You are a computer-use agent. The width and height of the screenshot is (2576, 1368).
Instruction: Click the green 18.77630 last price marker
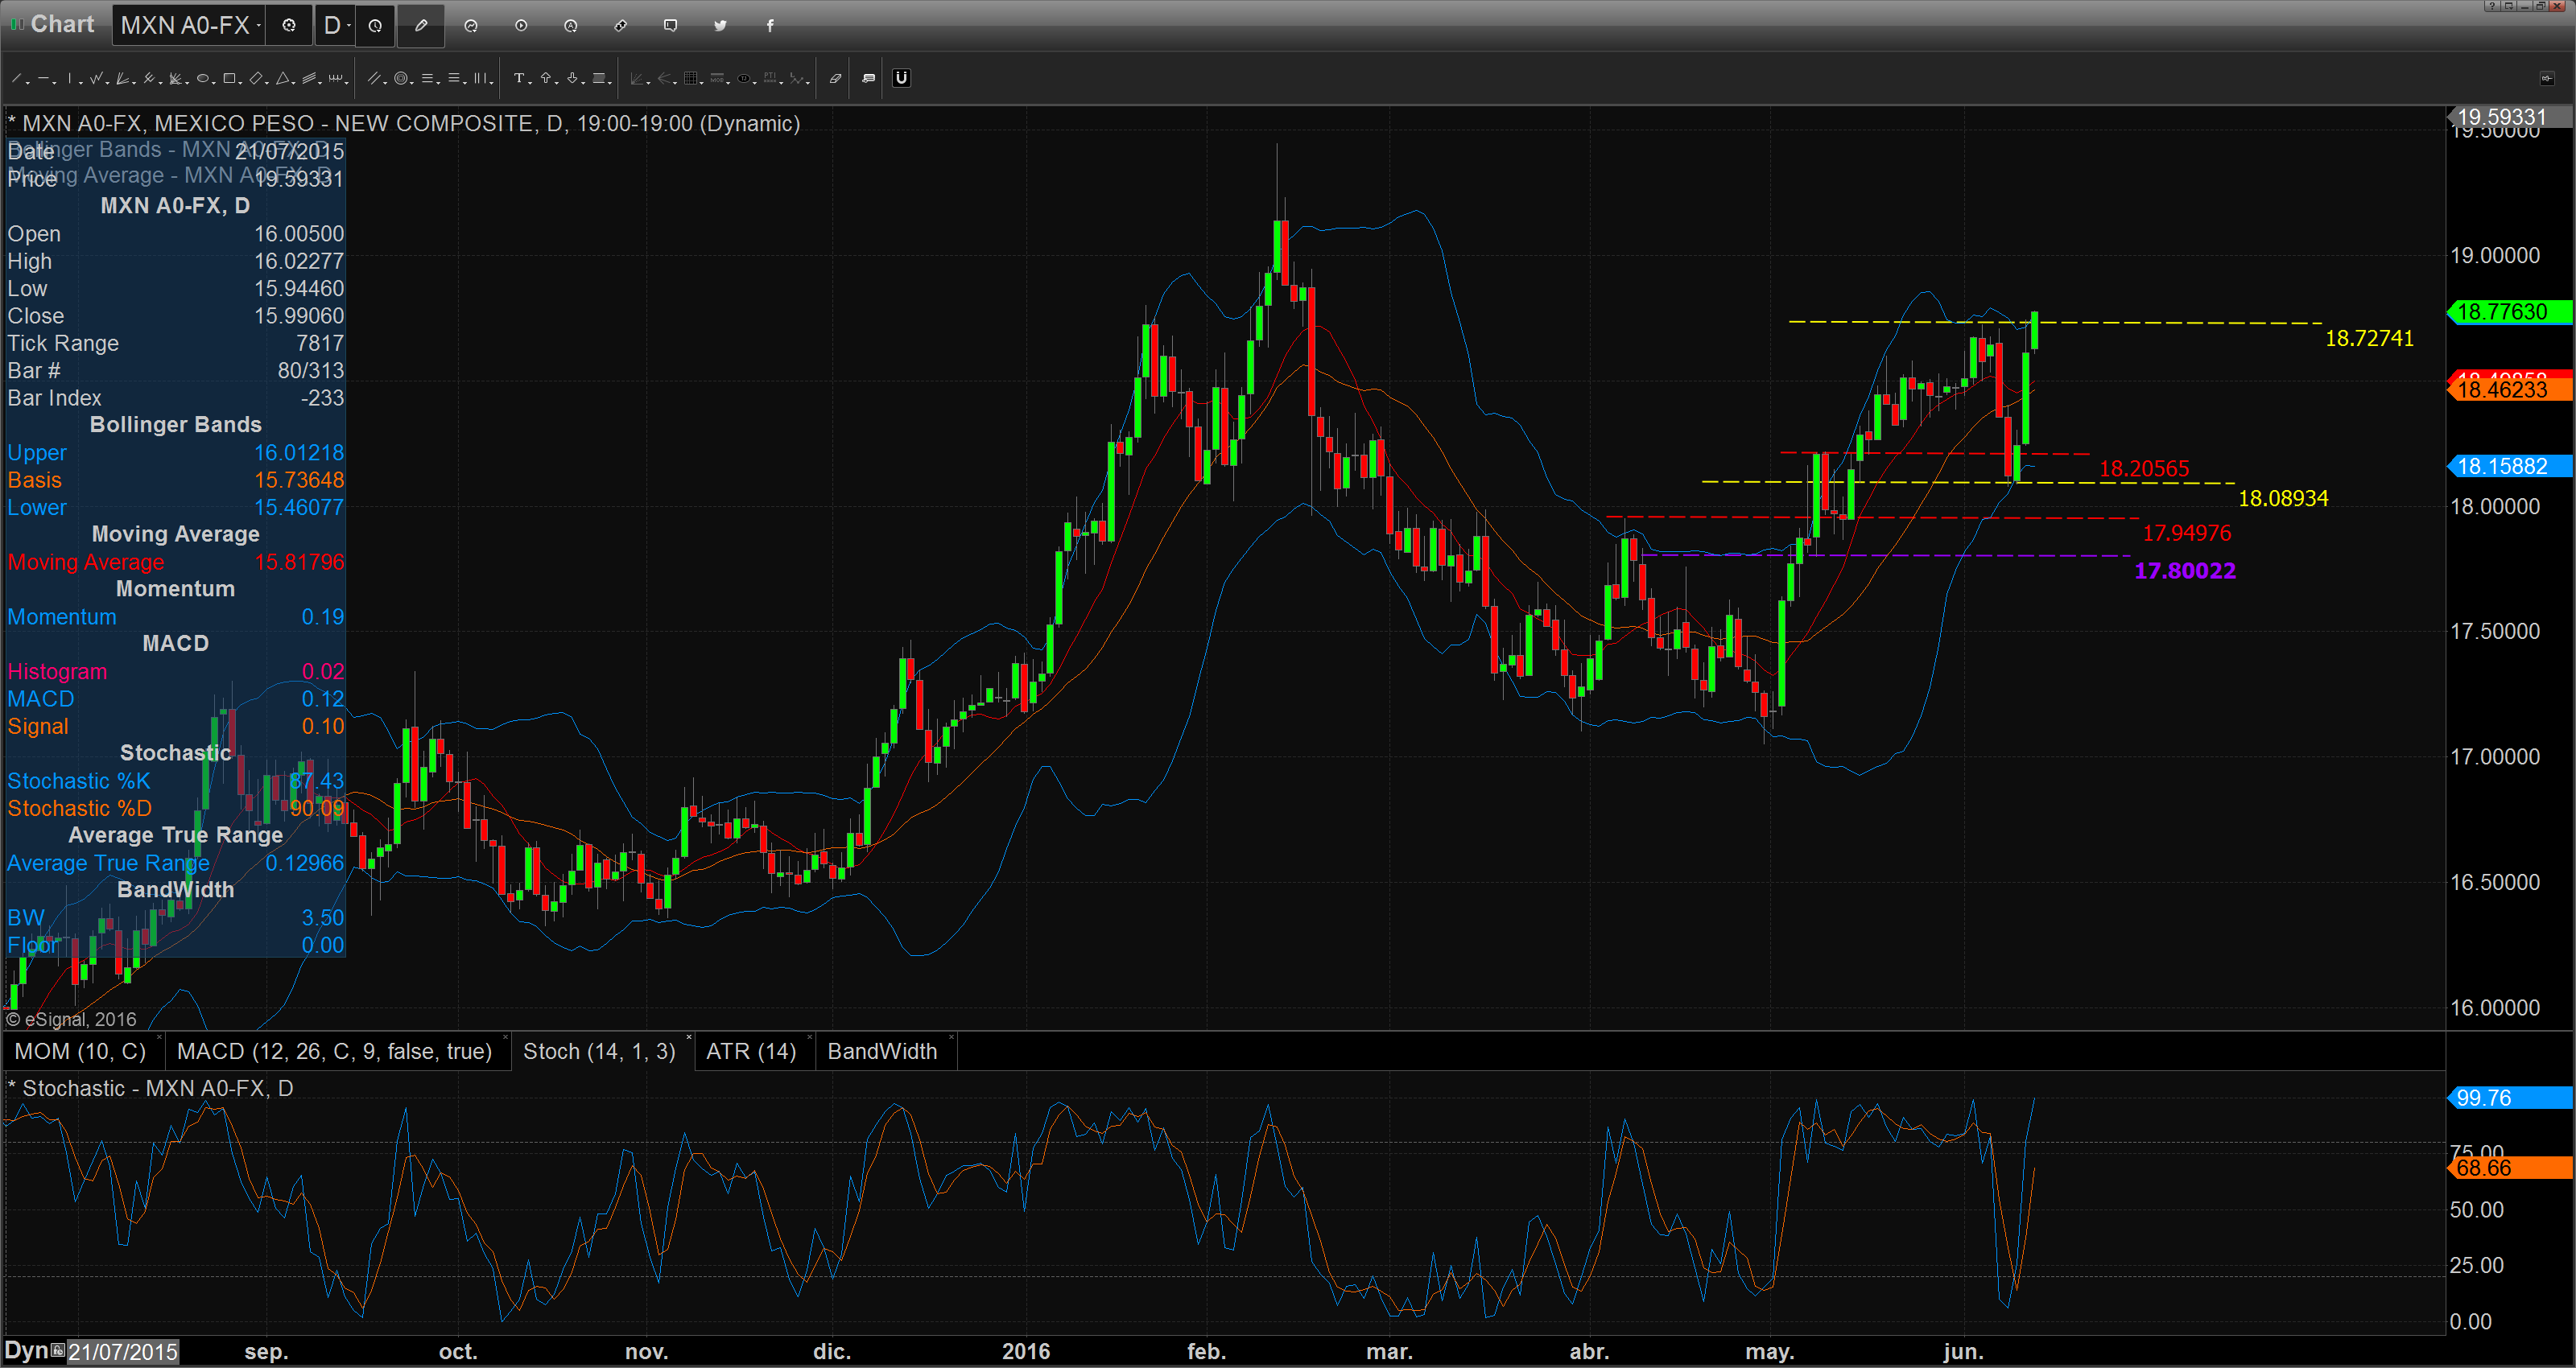click(2510, 312)
